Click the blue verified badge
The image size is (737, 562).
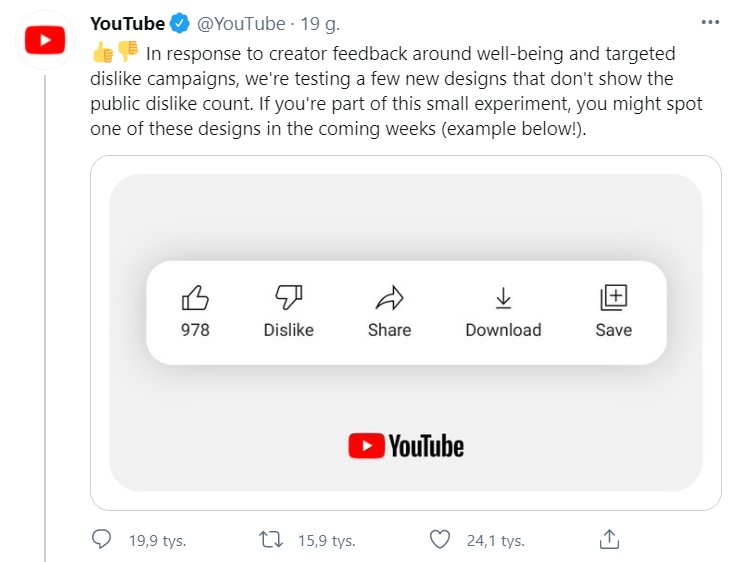point(180,24)
